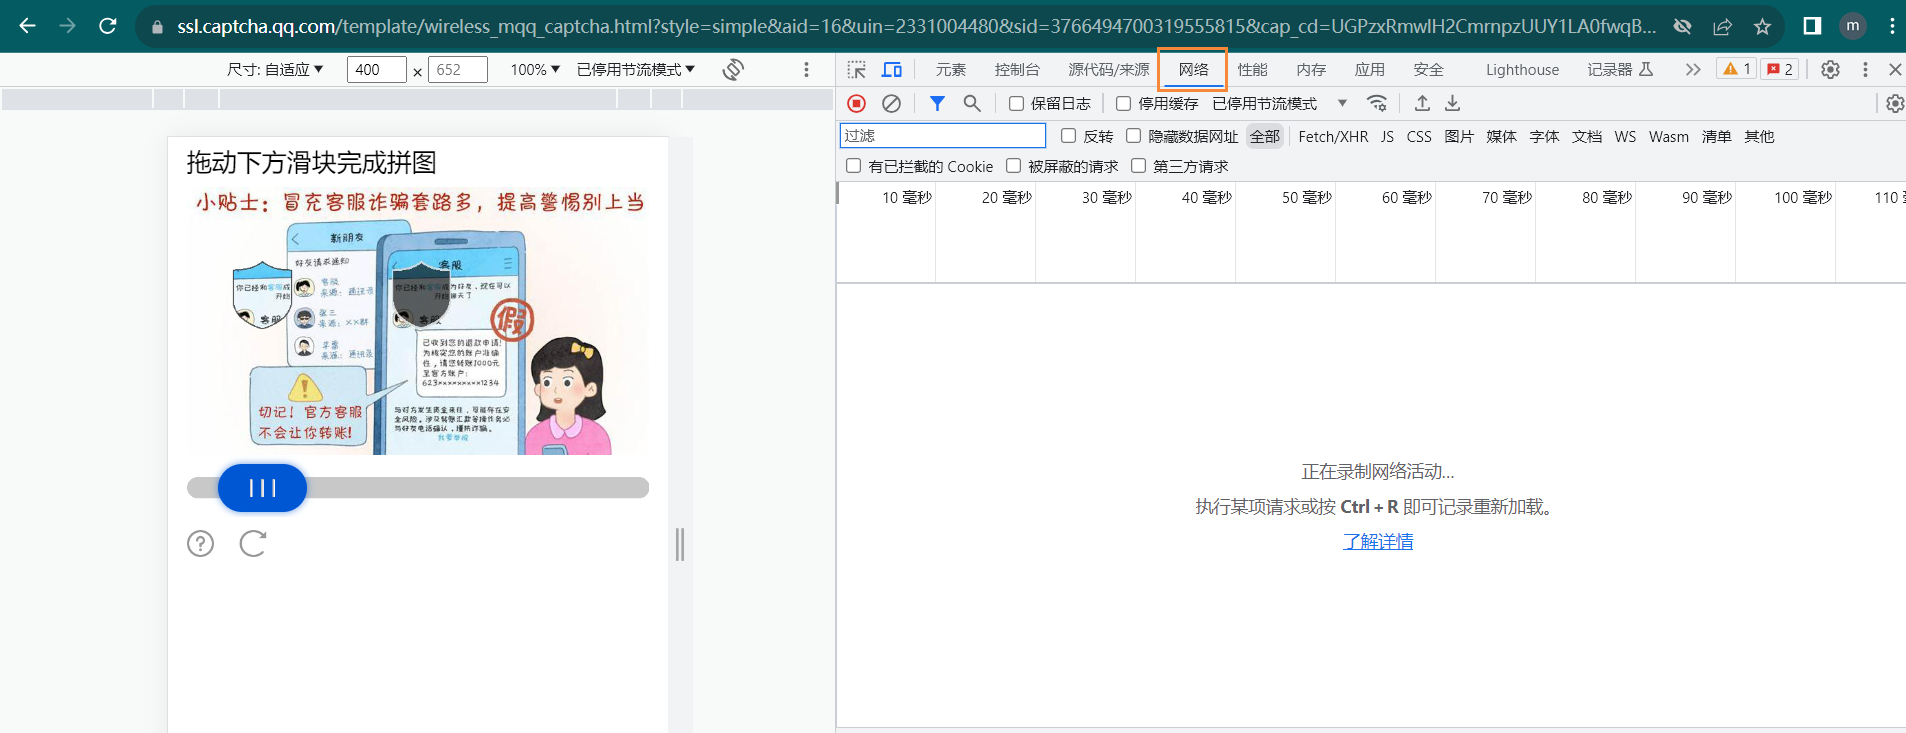The image size is (1906, 733).
Task: Click the rotate device icon
Action: tap(733, 69)
